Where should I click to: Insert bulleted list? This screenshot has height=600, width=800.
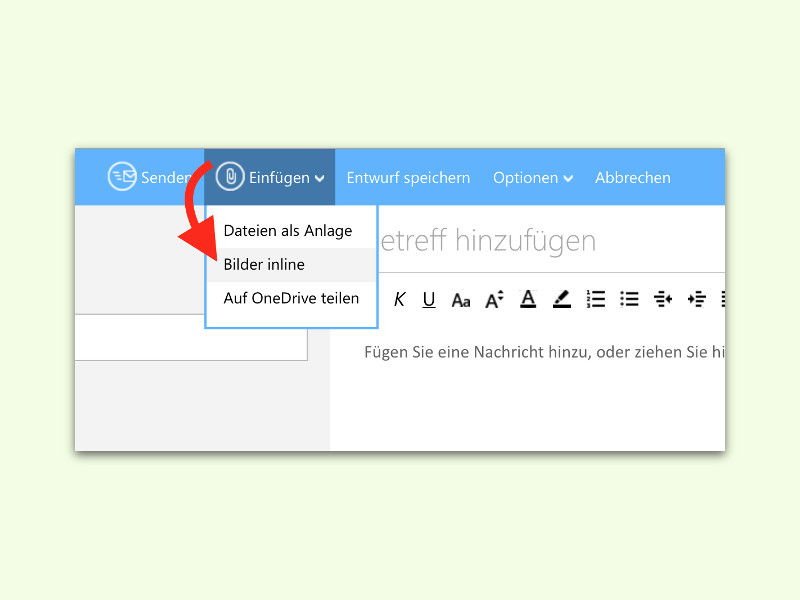tap(629, 299)
